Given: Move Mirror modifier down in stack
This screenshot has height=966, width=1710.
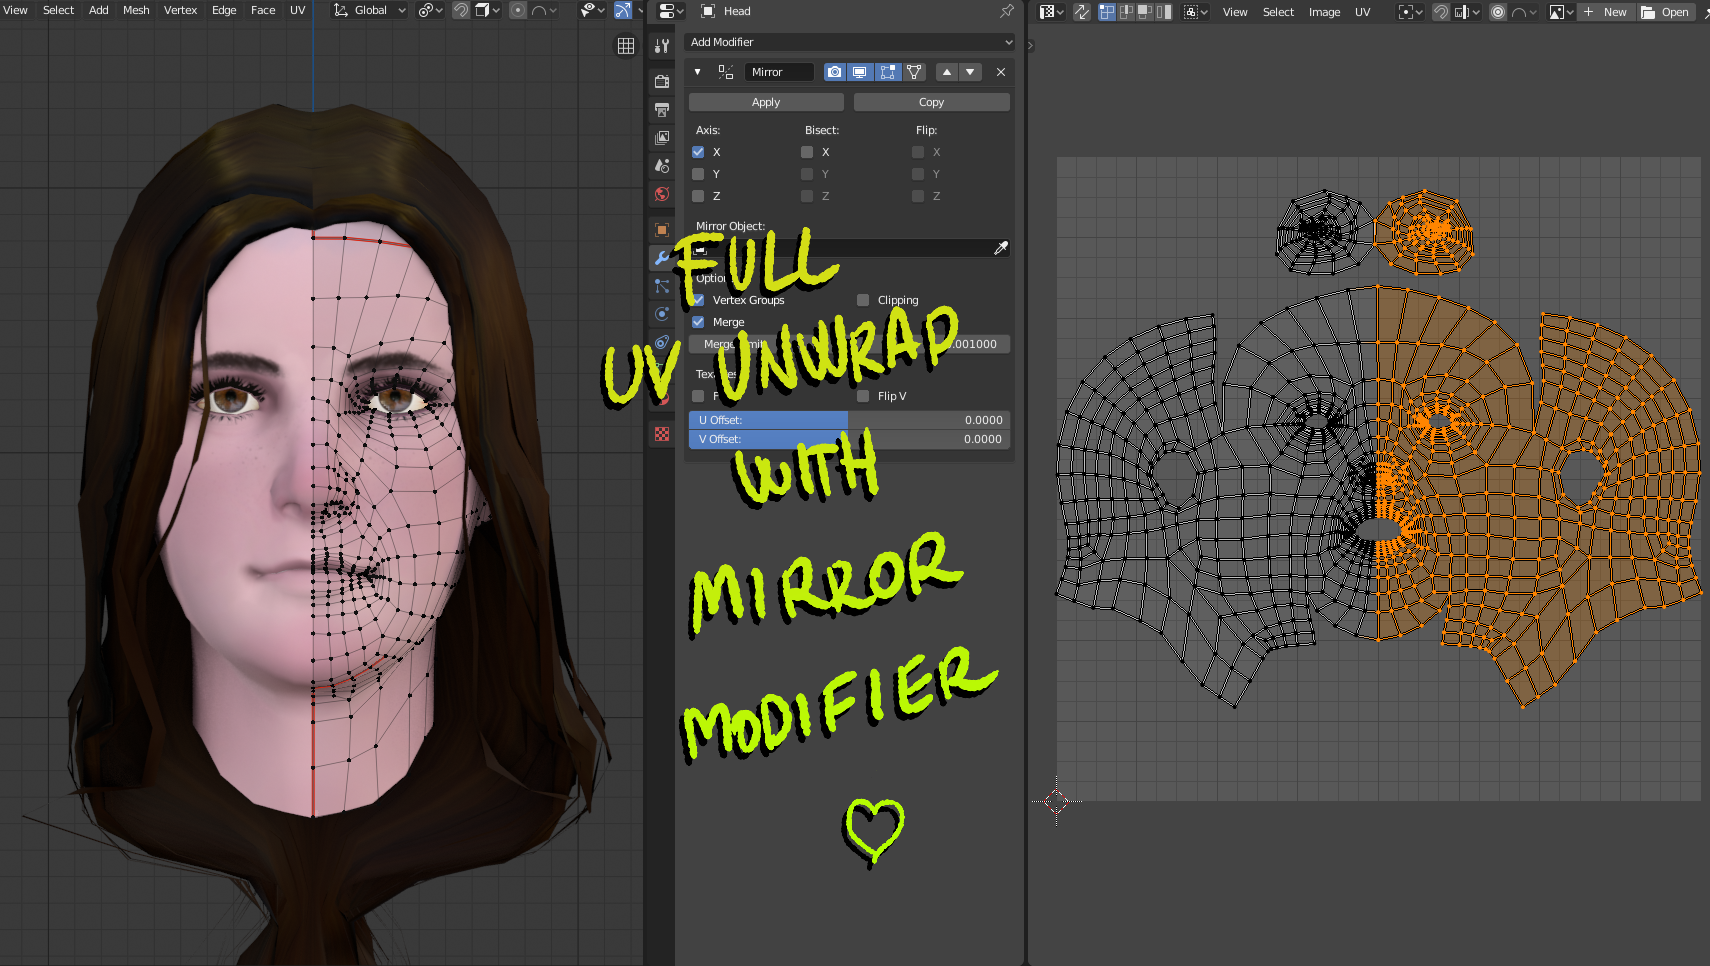Looking at the screenshot, I should pyautogui.click(x=970, y=72).
